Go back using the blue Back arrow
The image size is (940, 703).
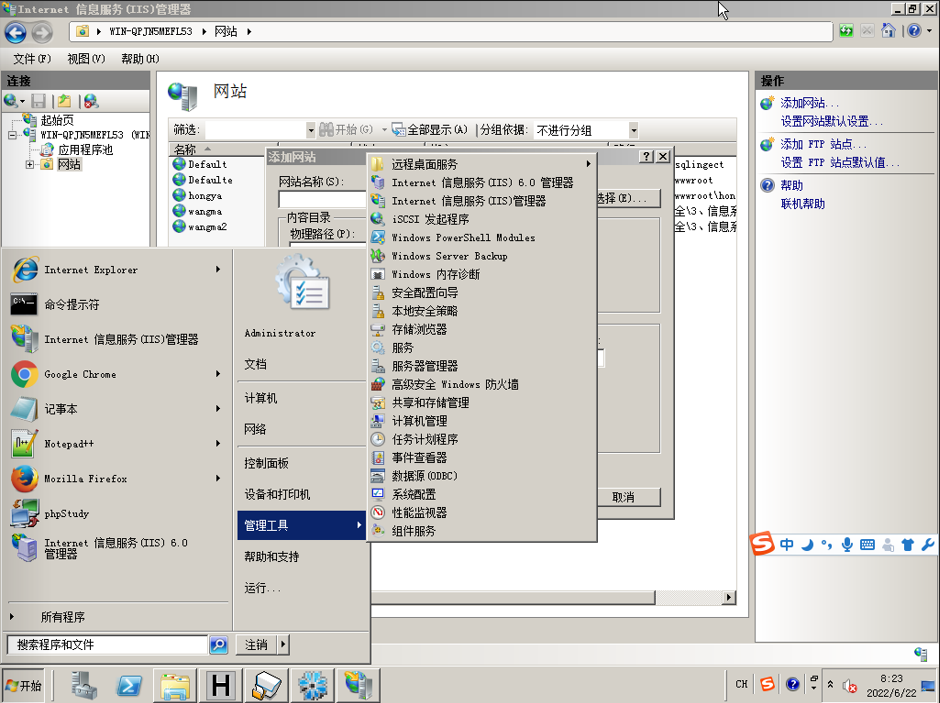pos(16,32)
